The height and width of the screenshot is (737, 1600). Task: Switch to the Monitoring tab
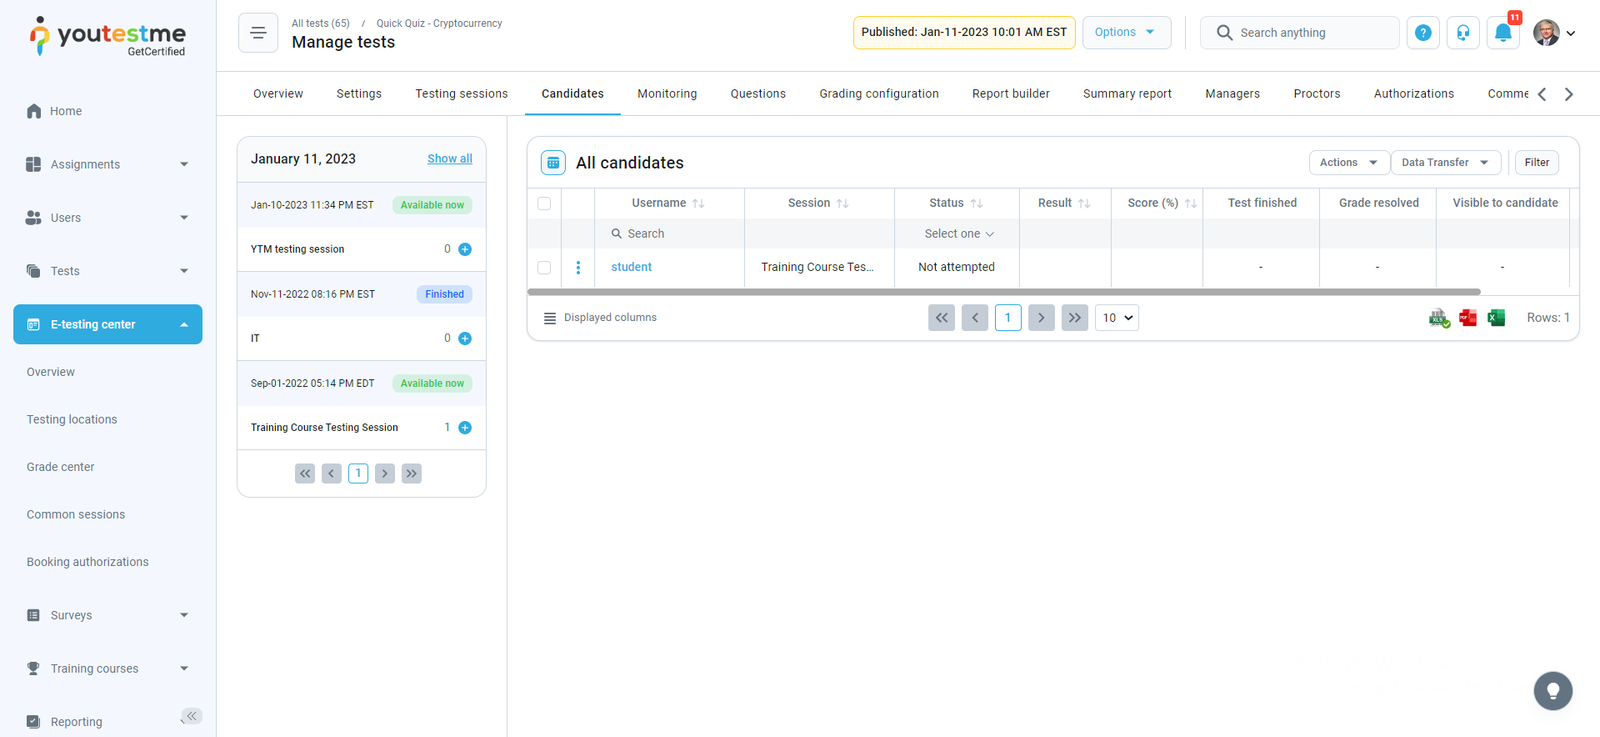[x=667, y=94]
